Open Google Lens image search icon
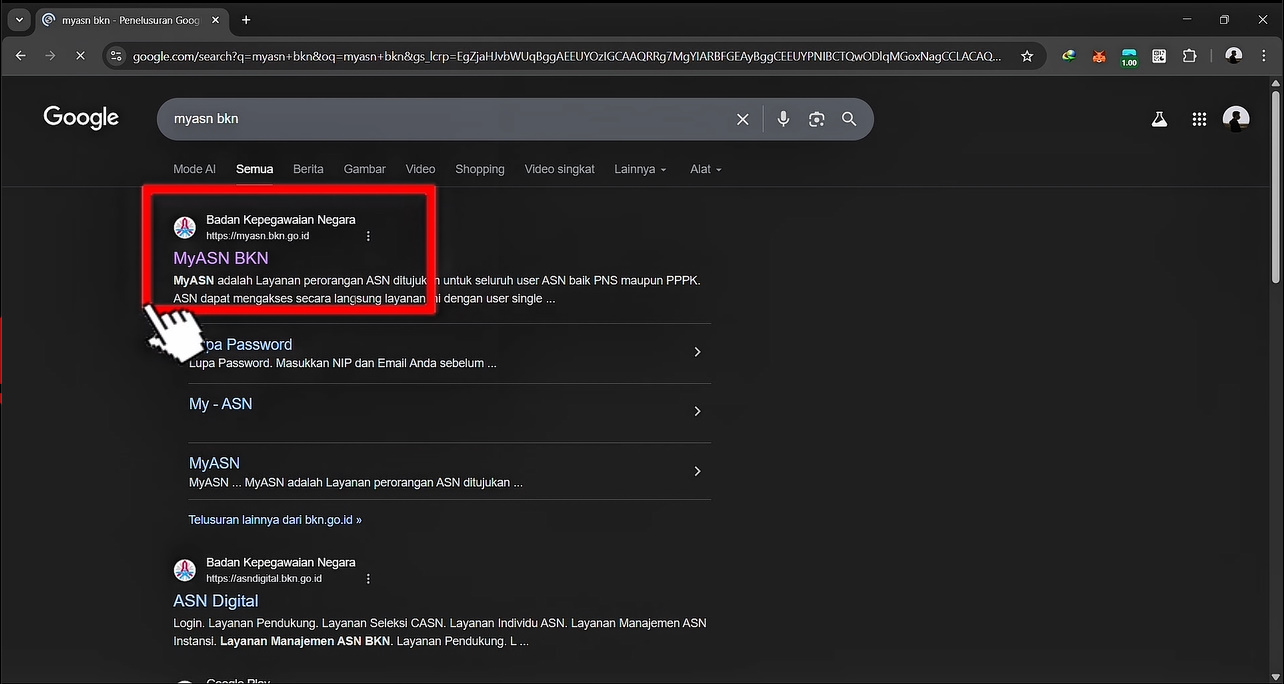This screenshot has width=1284, height=684. pyautogui.click(x=816, y=119)
